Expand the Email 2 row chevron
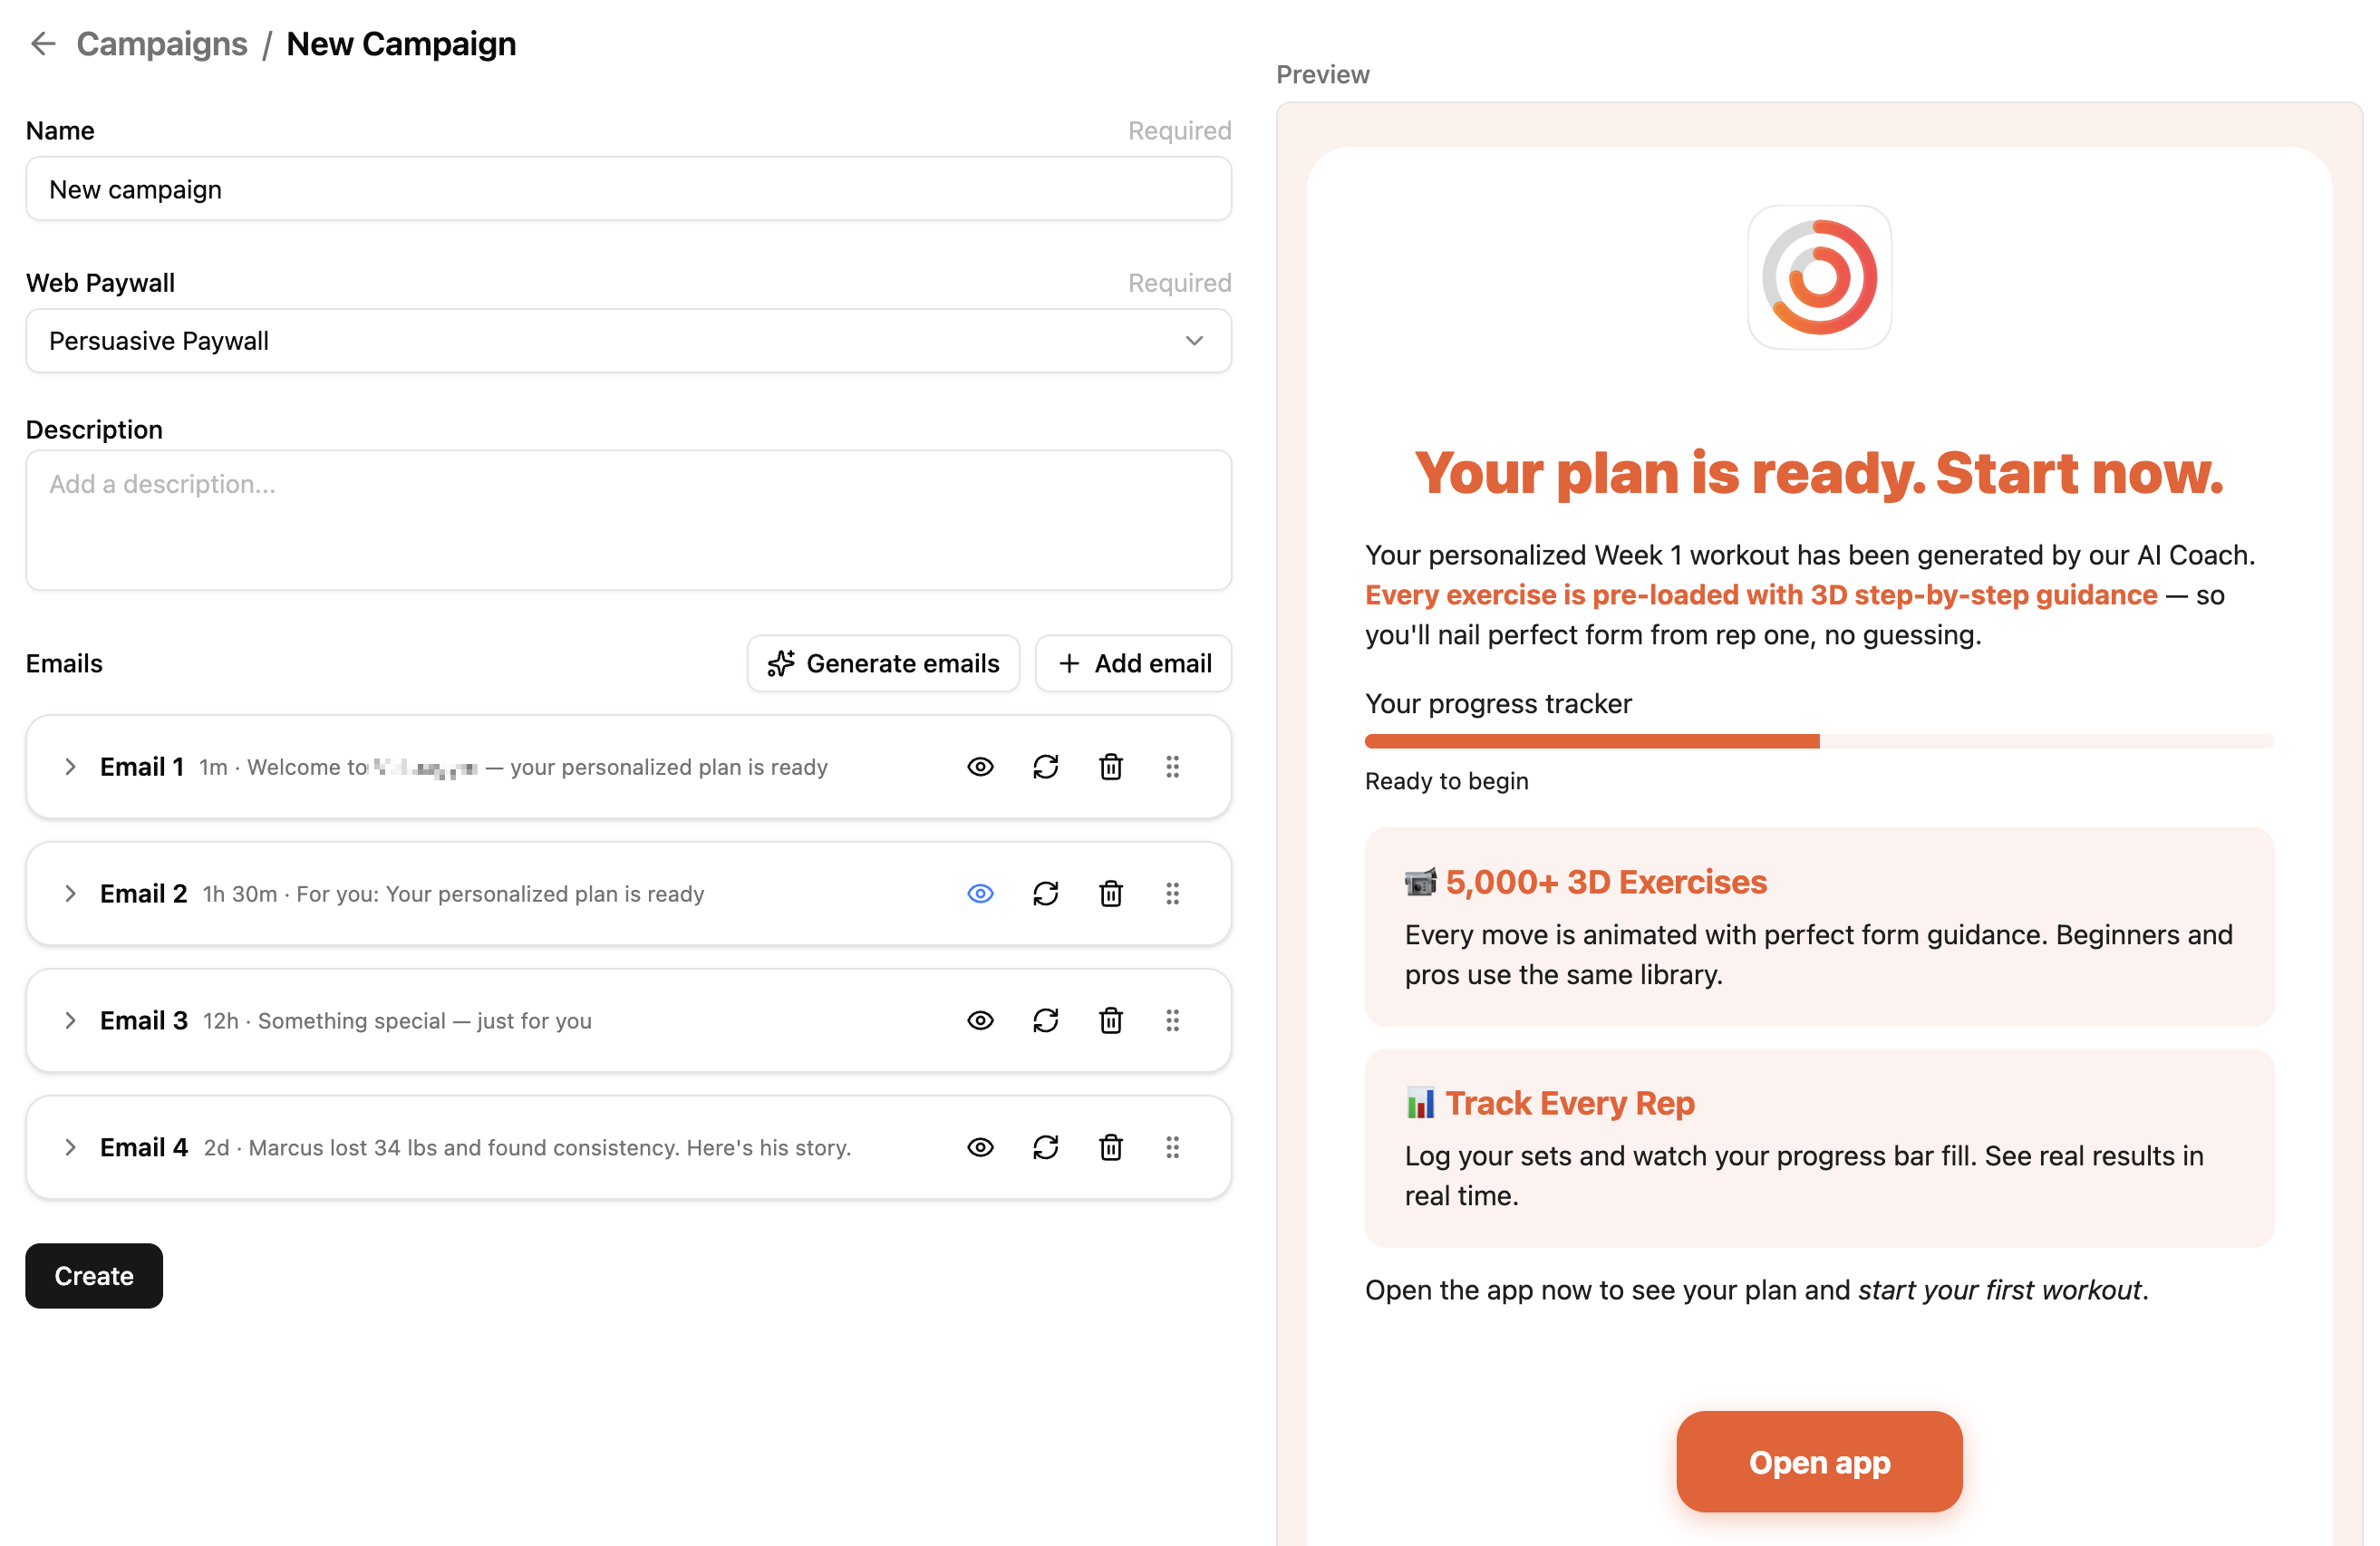2380x1546 pixels. [x=70, y=893]
